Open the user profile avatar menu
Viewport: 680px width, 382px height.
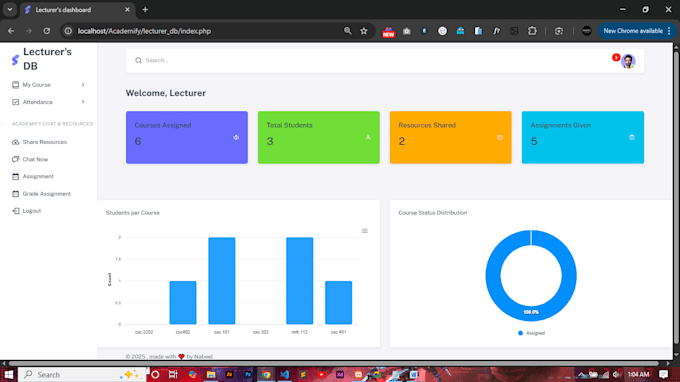coord(628,61)
